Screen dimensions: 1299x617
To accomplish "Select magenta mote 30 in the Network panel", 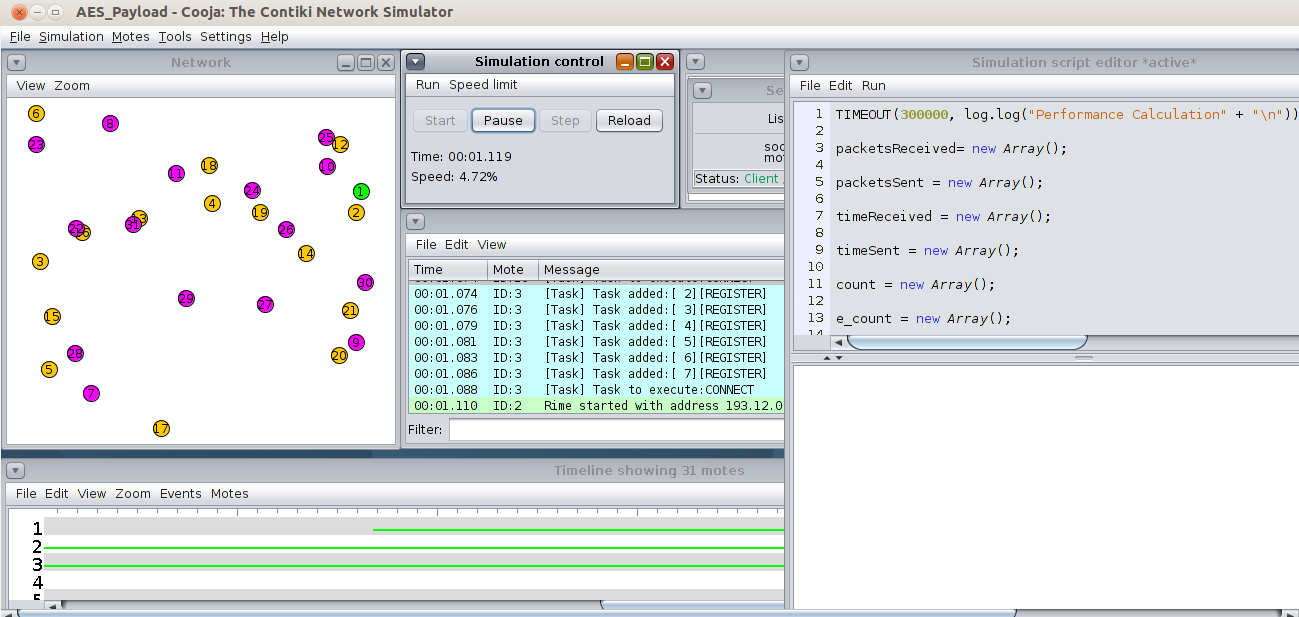I will [365, 282].
